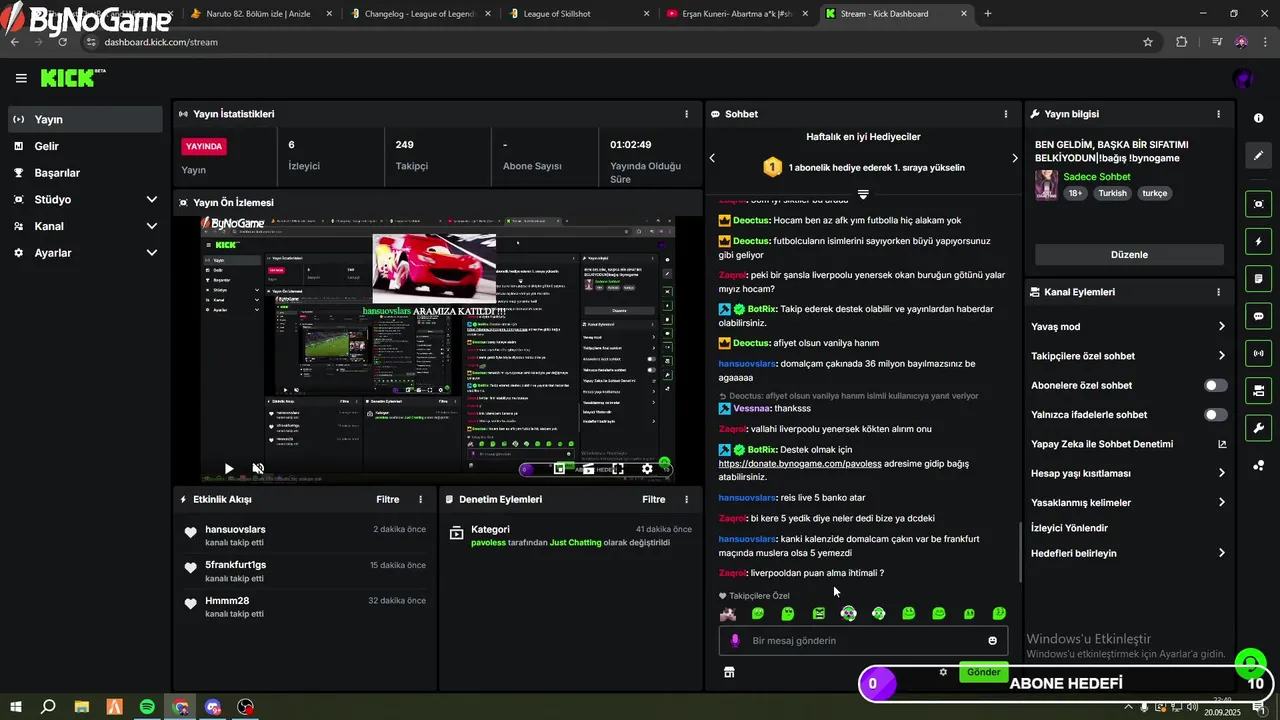Go to next gifters leaderboard slide
Viewport: 1280px width, 720px height.
1014,158
